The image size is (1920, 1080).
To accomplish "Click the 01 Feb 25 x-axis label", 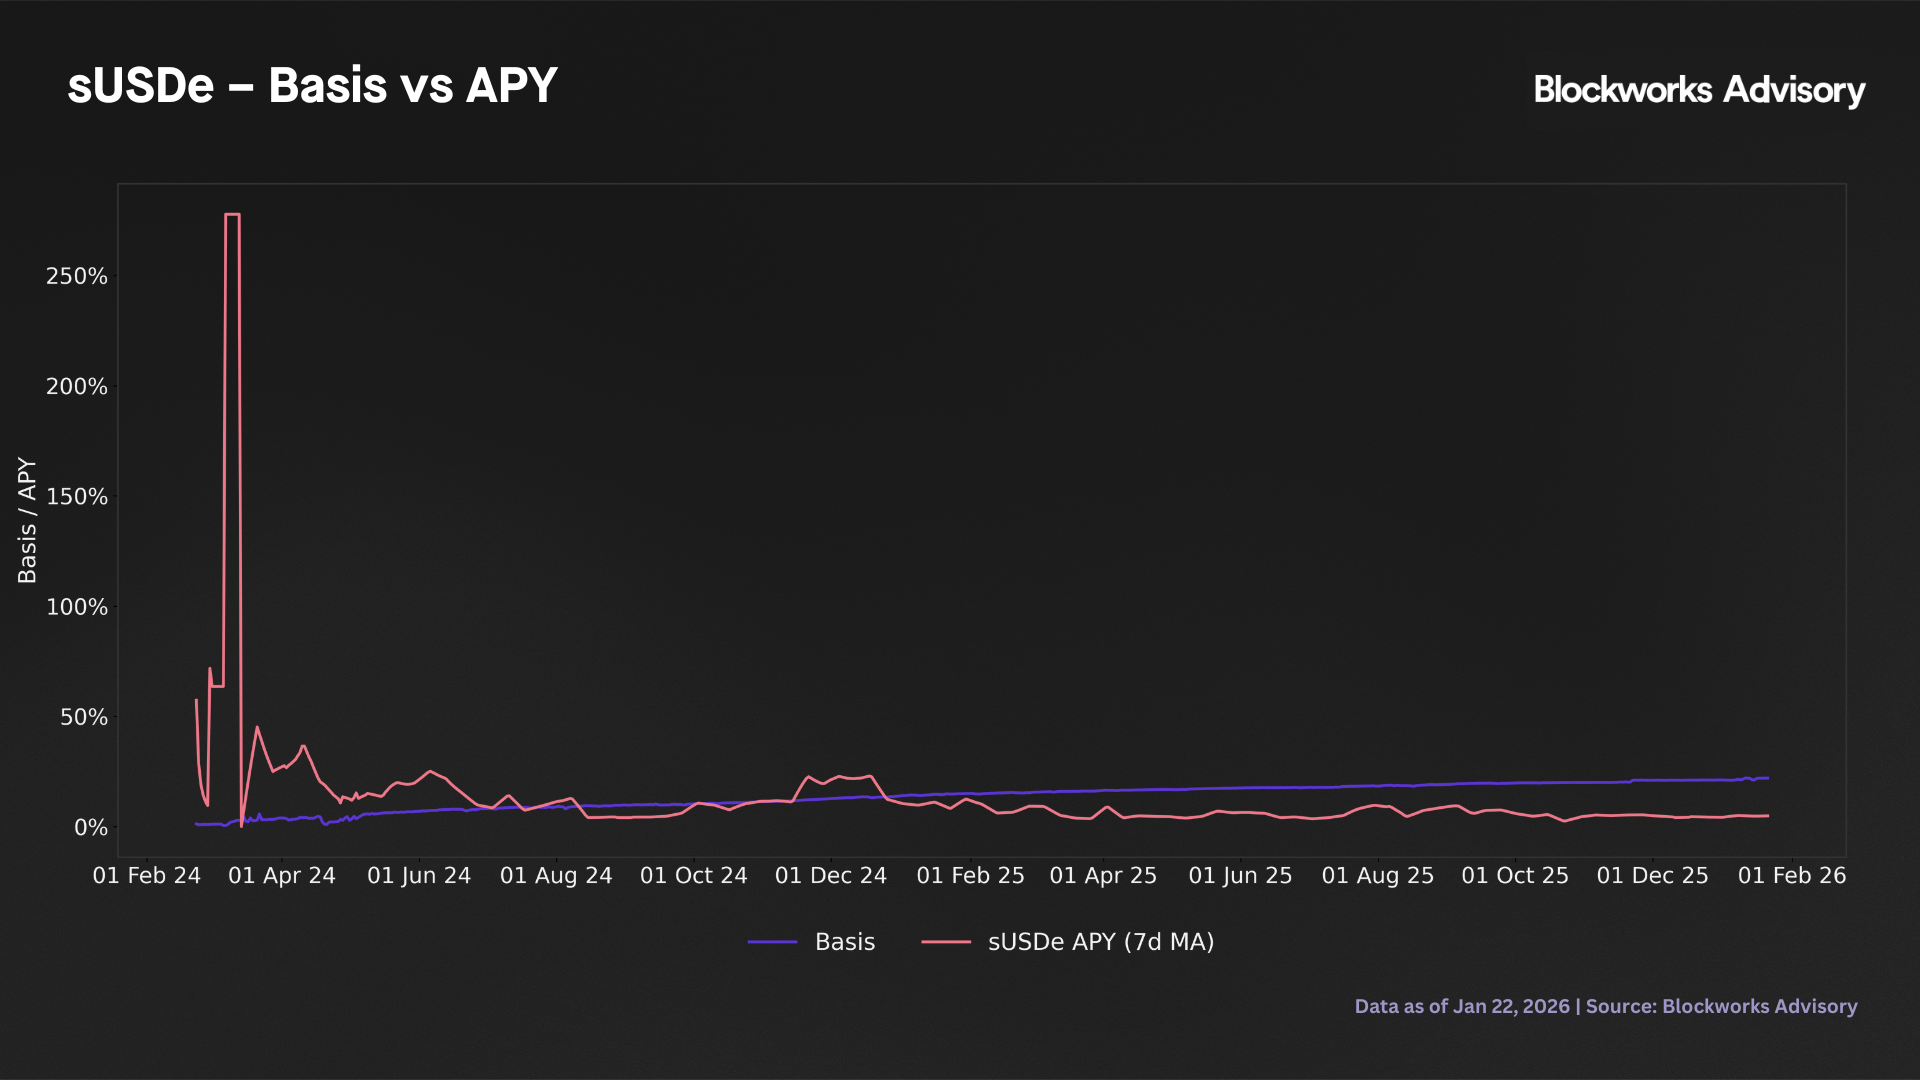I will (x=970, y=875).
